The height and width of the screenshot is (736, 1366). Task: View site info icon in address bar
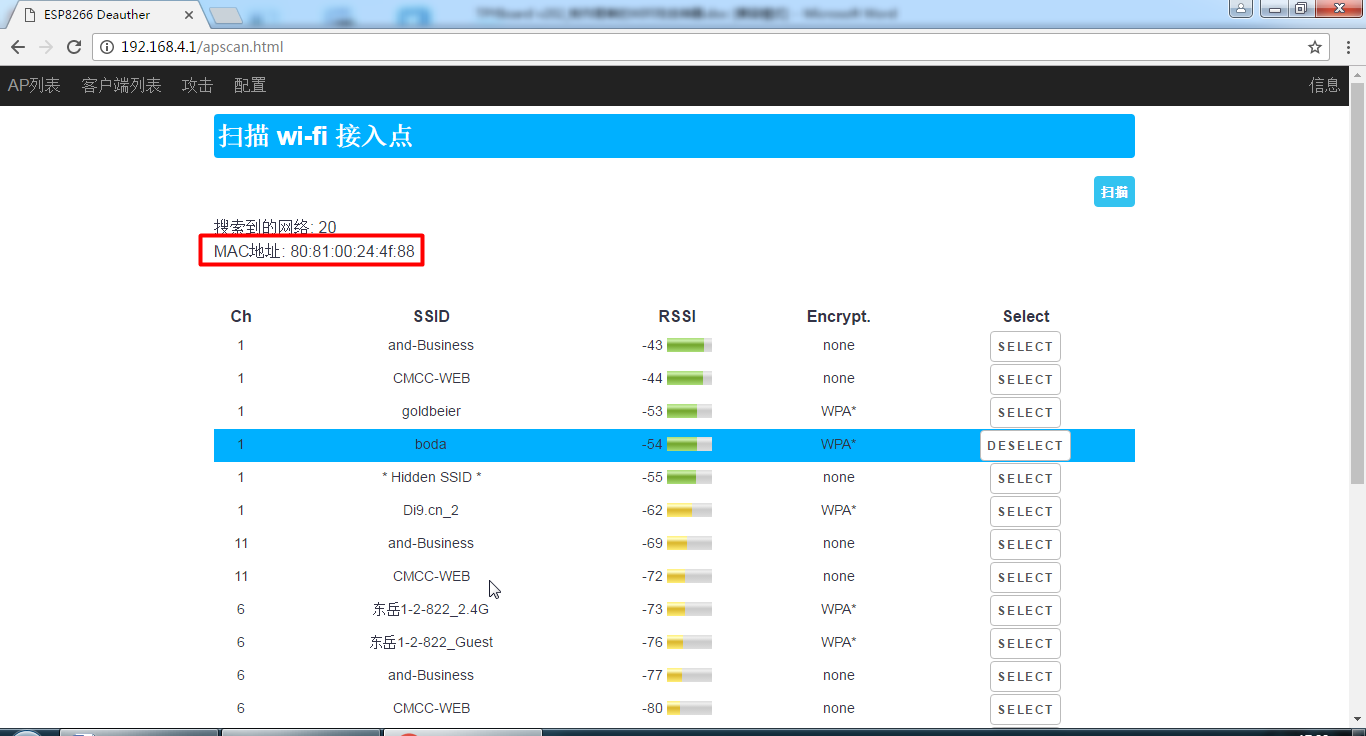tap(107, 47)
